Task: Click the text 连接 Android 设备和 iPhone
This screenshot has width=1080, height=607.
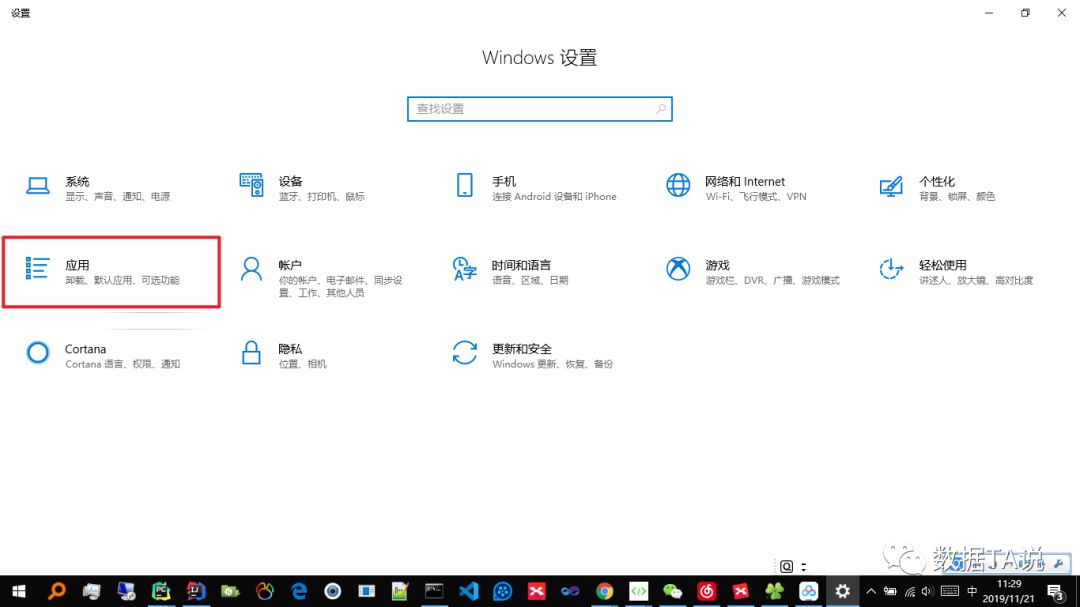Action: [554, 196]
